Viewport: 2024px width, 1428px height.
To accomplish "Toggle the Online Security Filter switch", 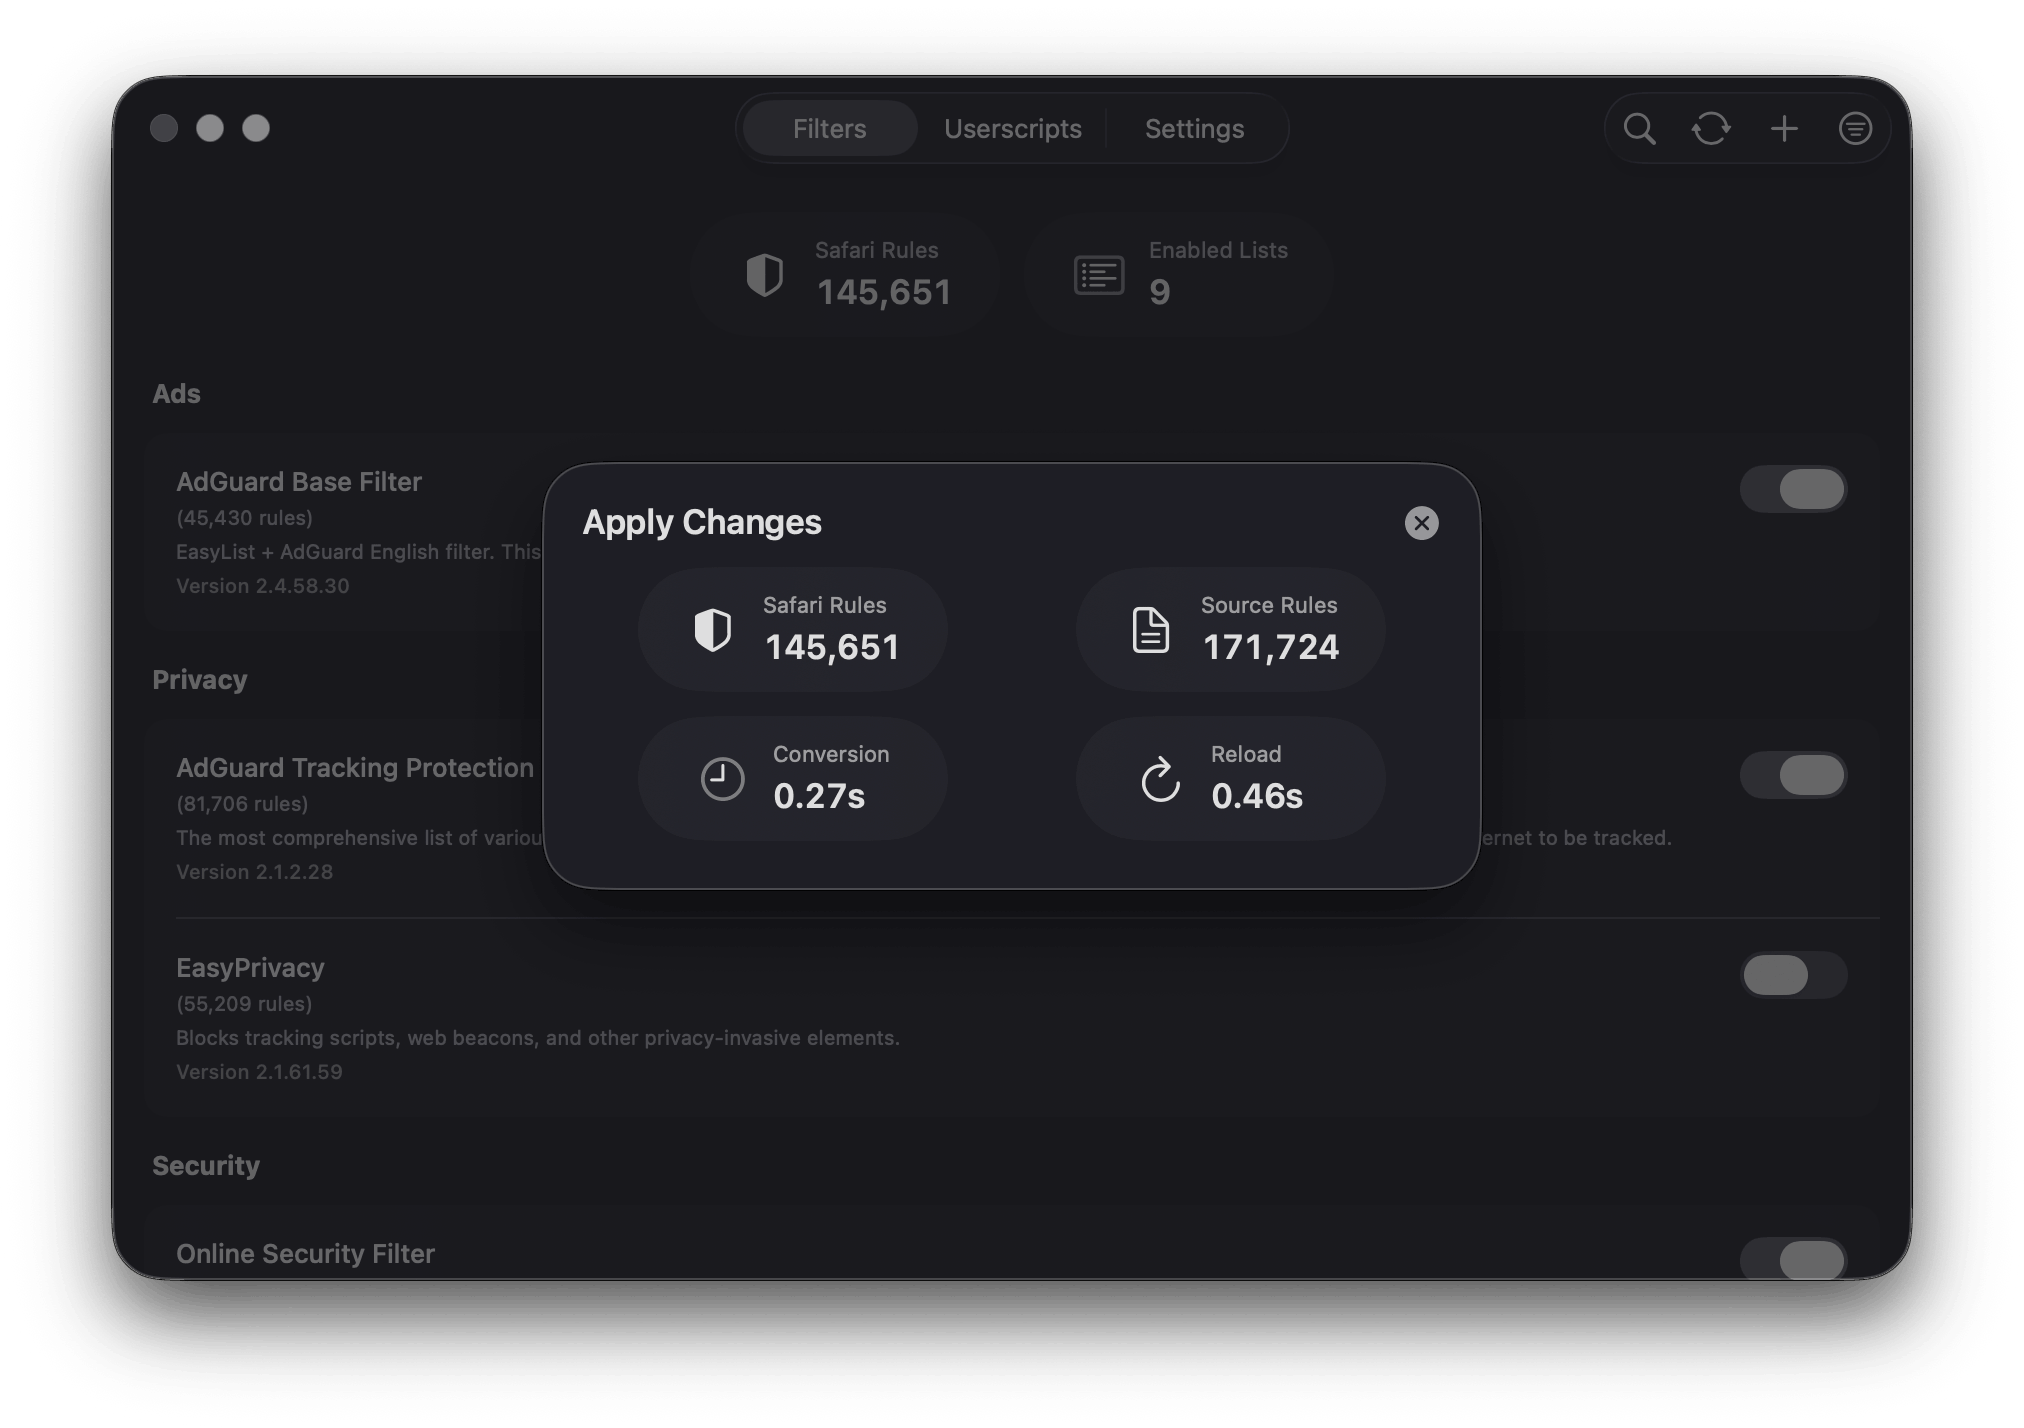I will click(x=1793, y=1259).
